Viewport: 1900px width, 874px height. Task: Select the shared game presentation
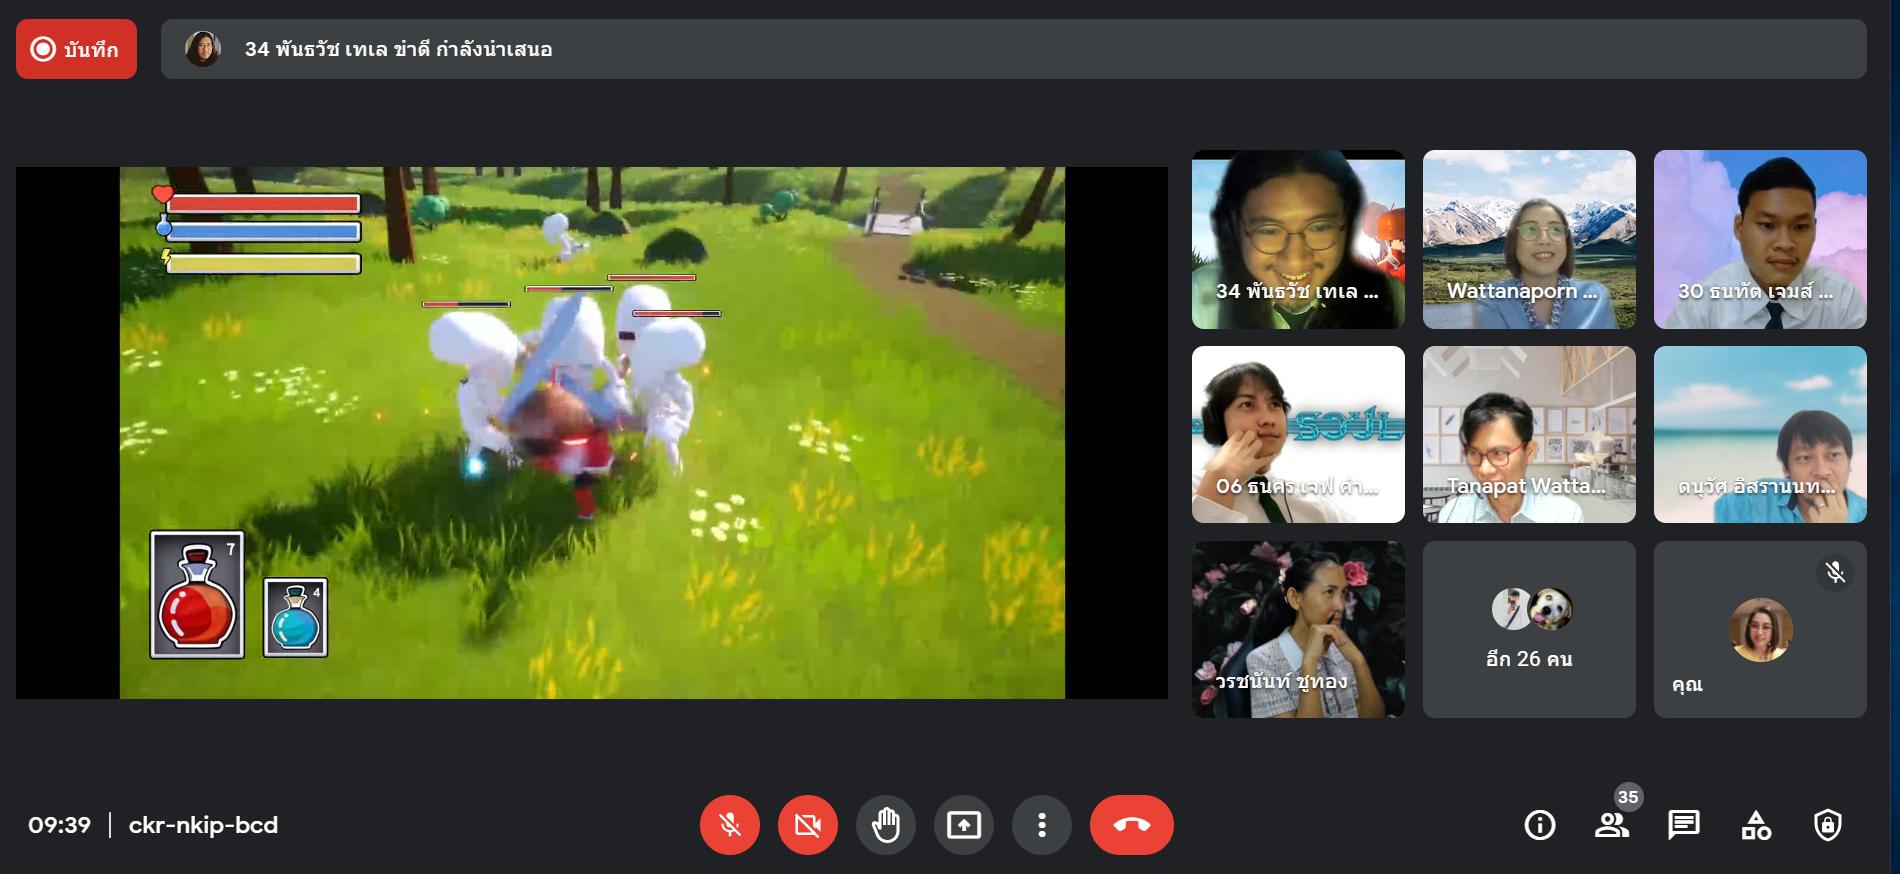[x=592, y=433]
